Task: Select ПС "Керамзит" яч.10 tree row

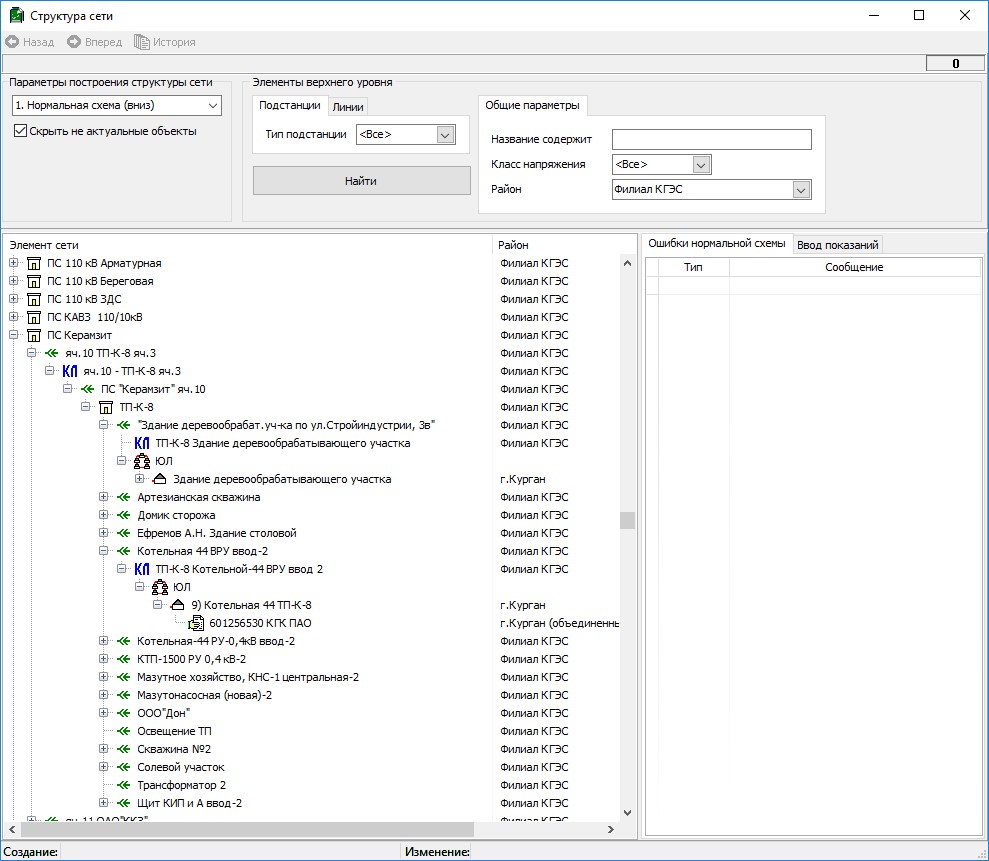Action: point(153,389)
